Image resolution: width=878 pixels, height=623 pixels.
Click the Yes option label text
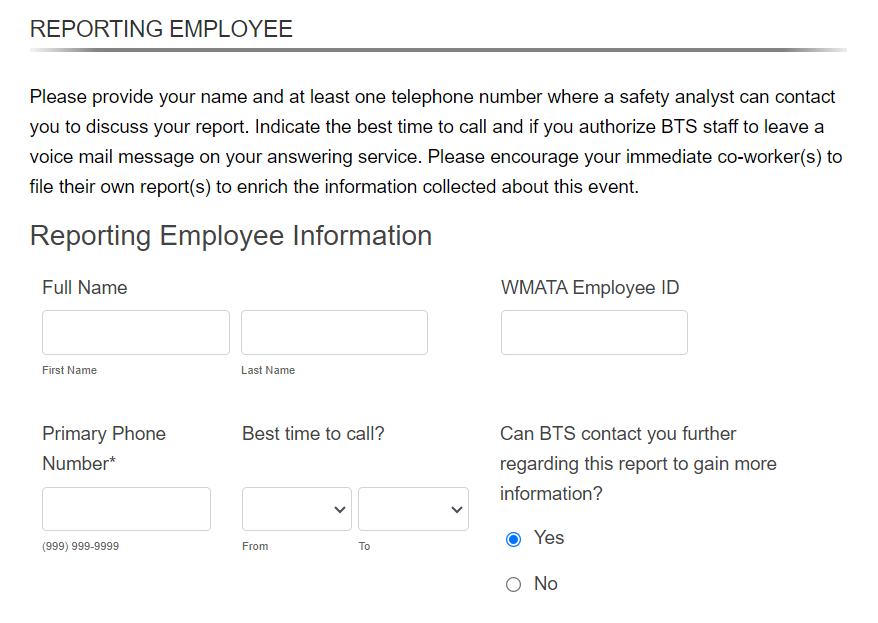[x=549, y=537]
